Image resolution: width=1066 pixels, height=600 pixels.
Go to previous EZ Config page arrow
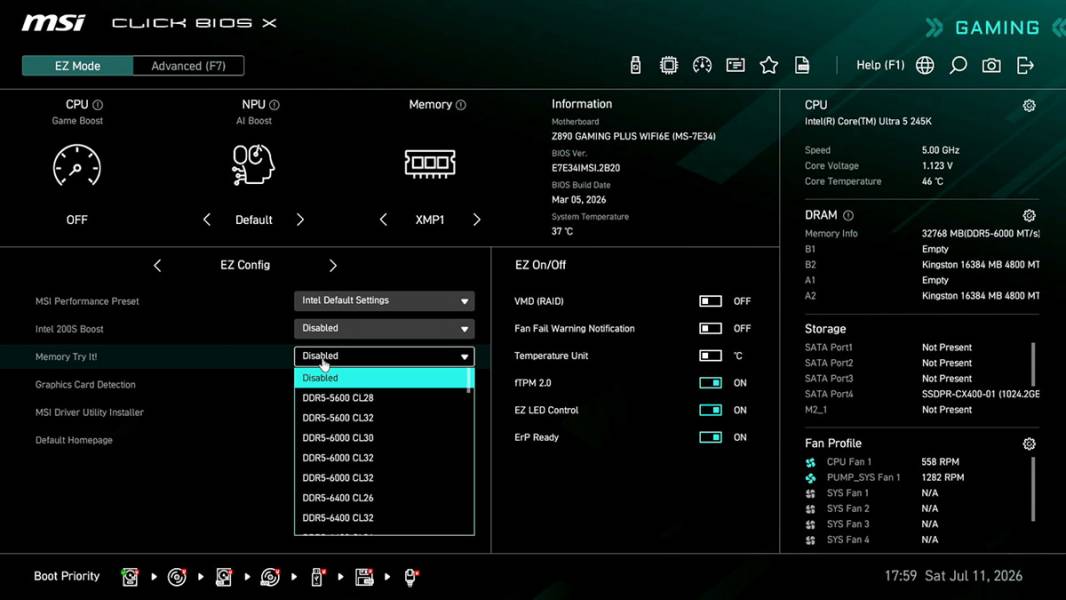coord(158,266)
